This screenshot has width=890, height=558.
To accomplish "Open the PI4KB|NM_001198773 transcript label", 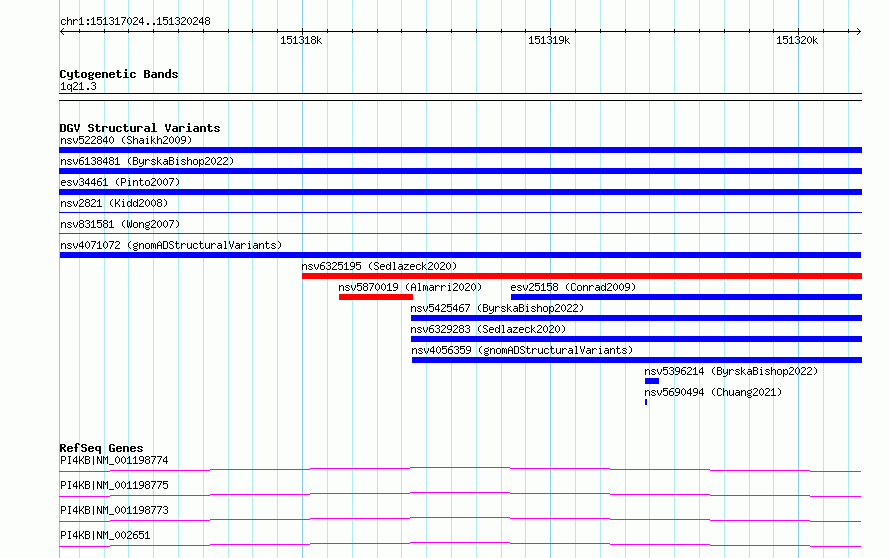I will pos(114,510).
